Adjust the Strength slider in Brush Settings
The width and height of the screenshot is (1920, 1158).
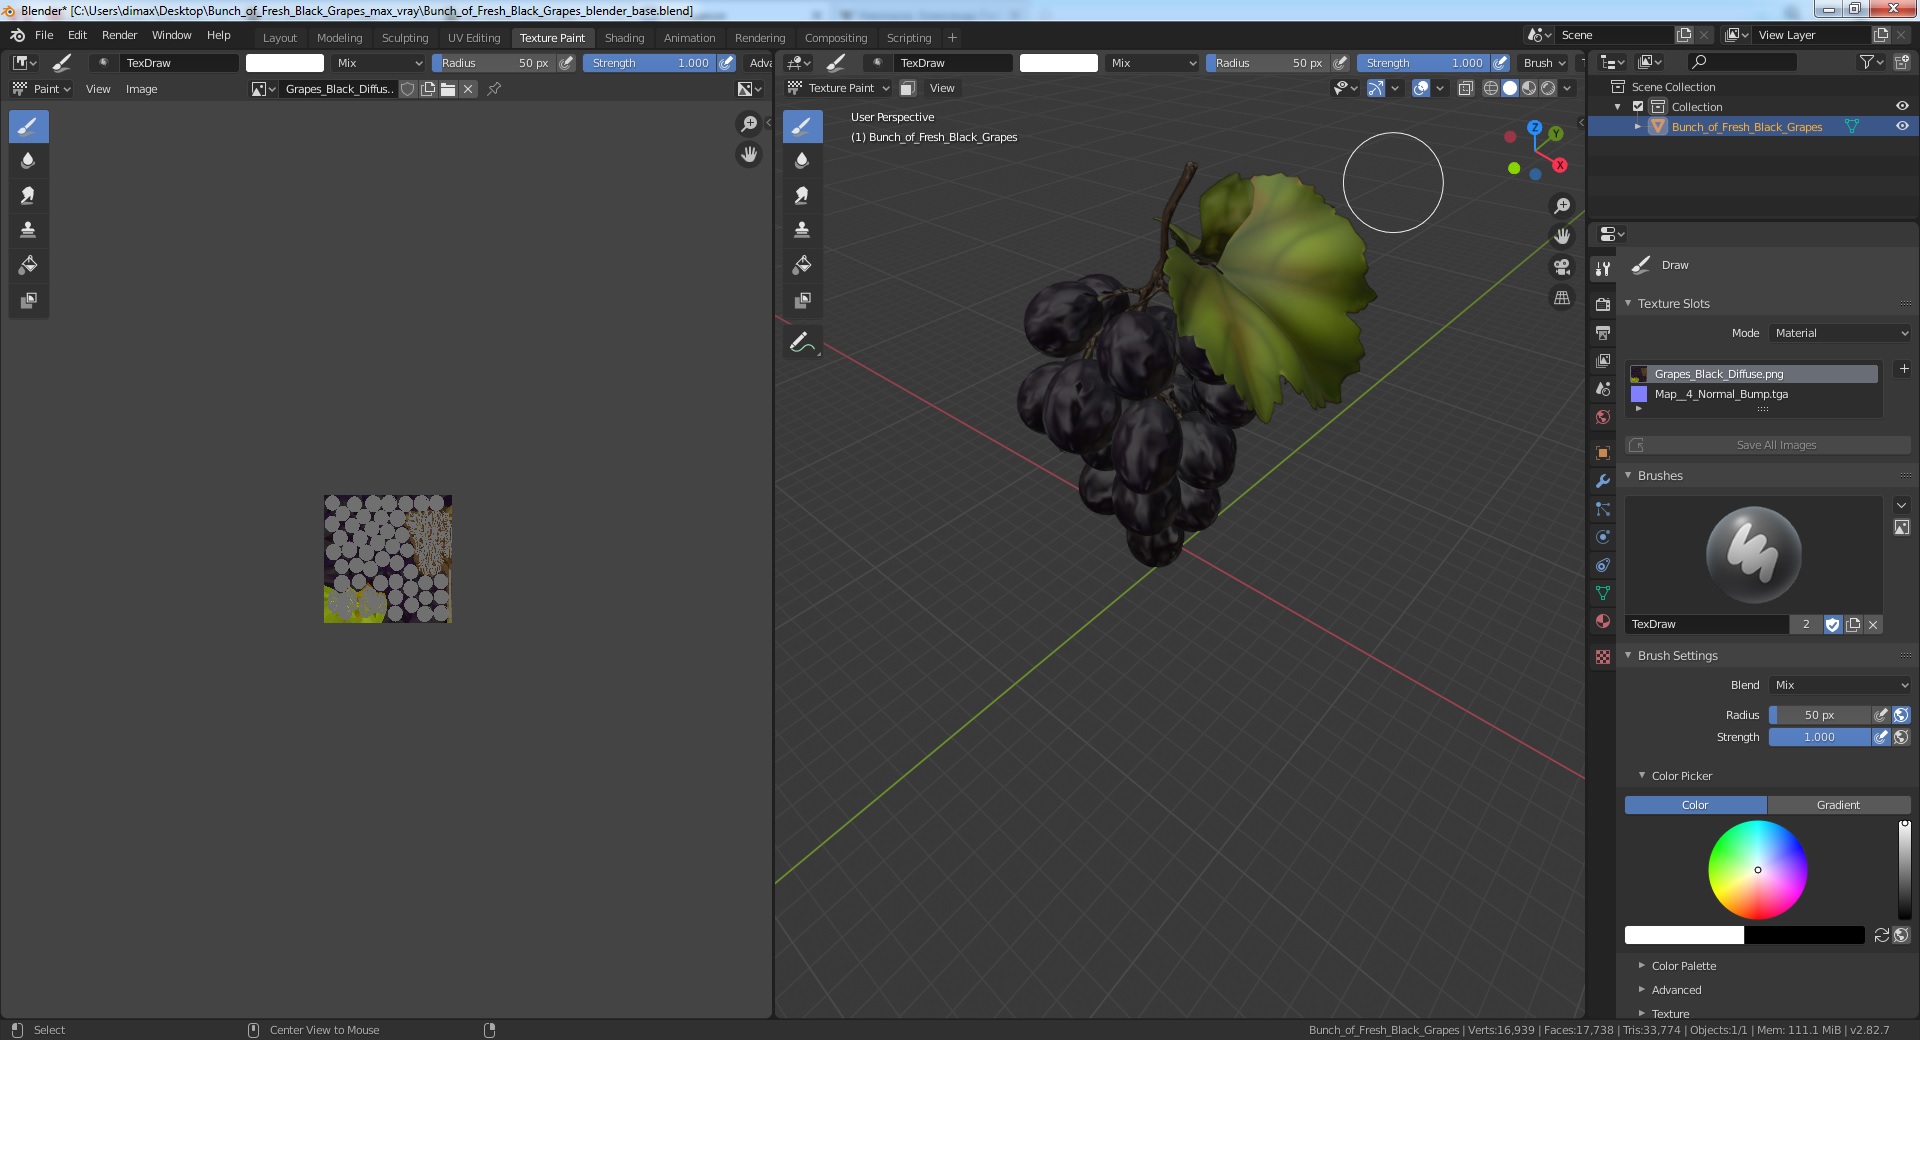pyautogui.click(x=1819, y=737)
